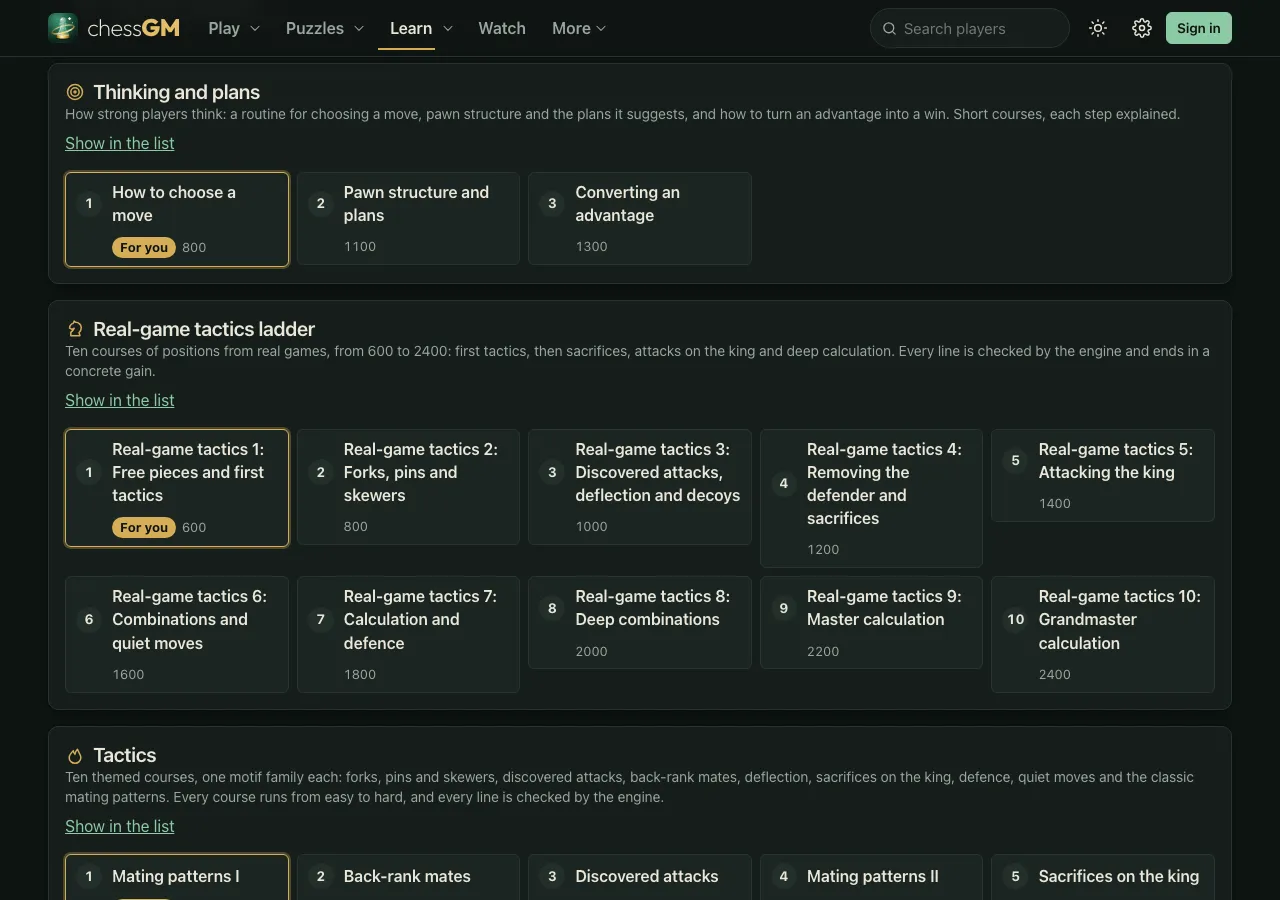
Task: Click the Sign in button
Action: click(x=1198, y=28)
